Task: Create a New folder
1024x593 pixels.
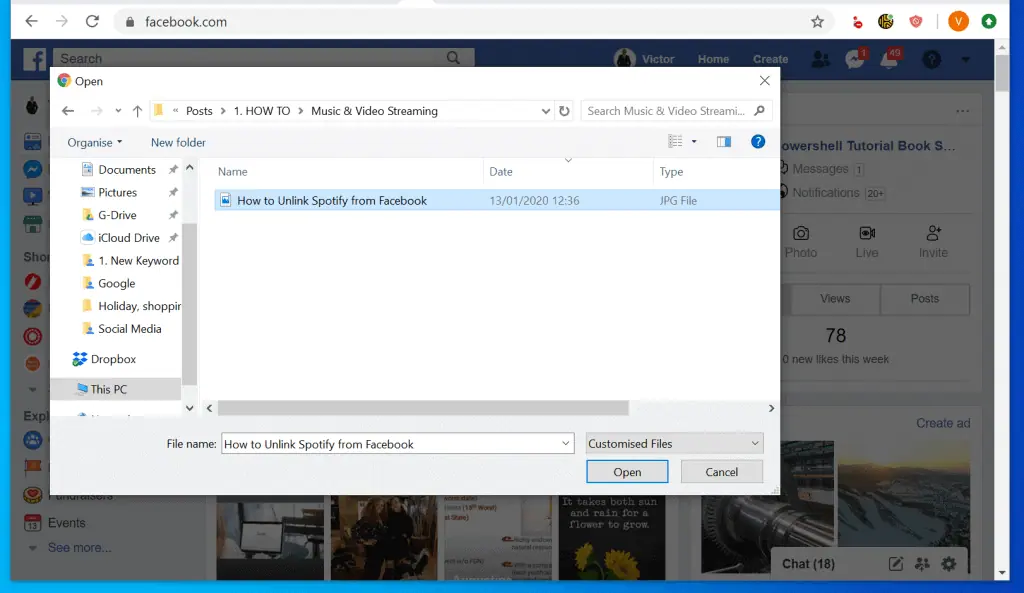Action: pyautogui.click(x=177, y=142)
